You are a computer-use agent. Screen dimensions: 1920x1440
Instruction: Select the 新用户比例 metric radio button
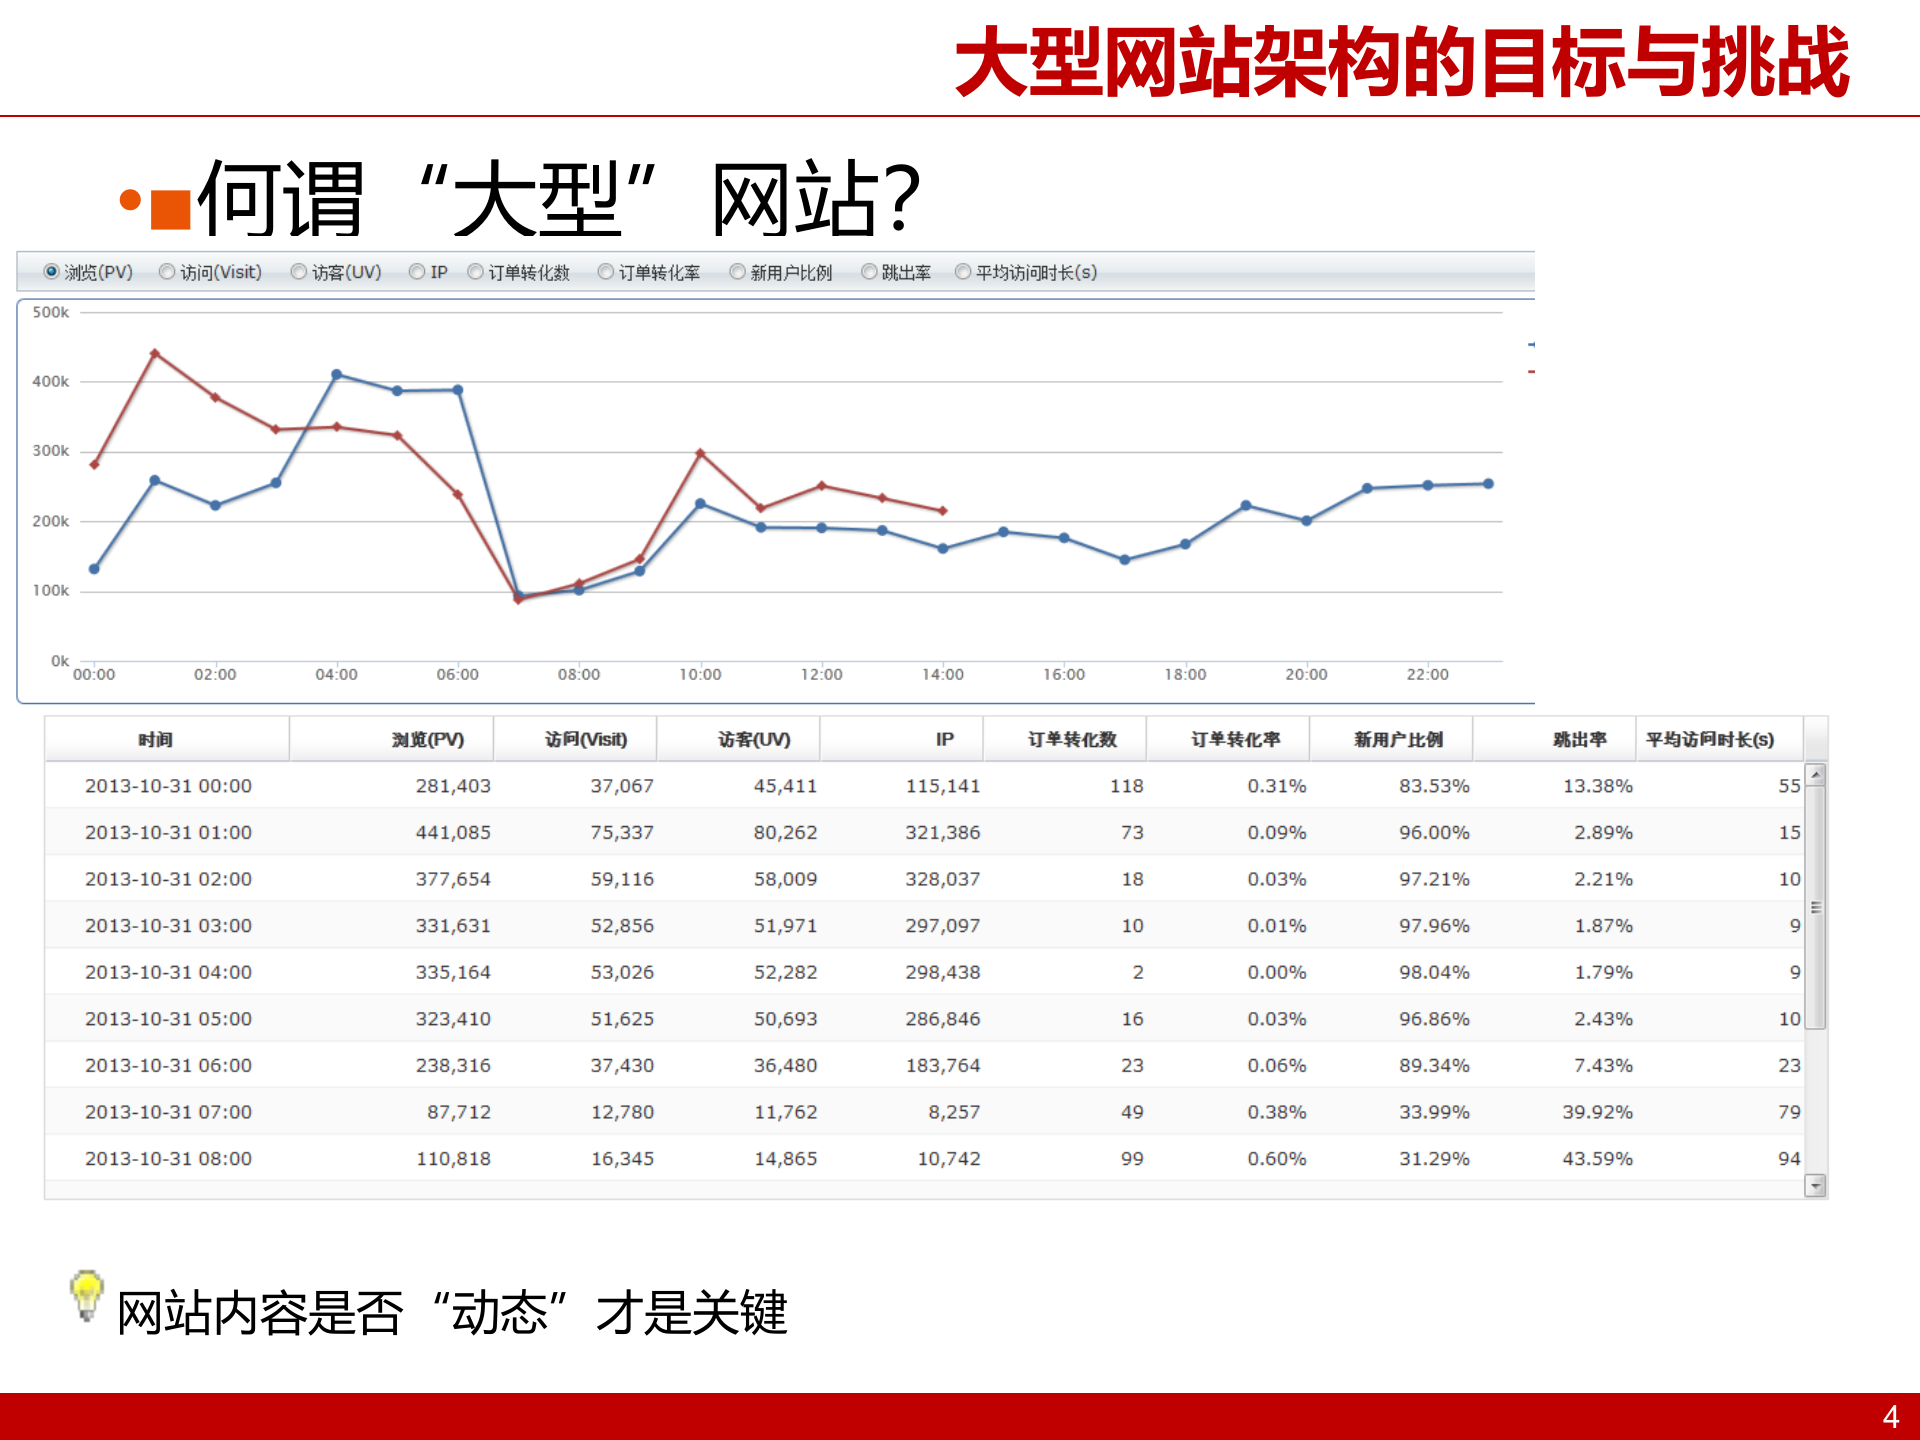pyautogui.click(x=737, y=271)
